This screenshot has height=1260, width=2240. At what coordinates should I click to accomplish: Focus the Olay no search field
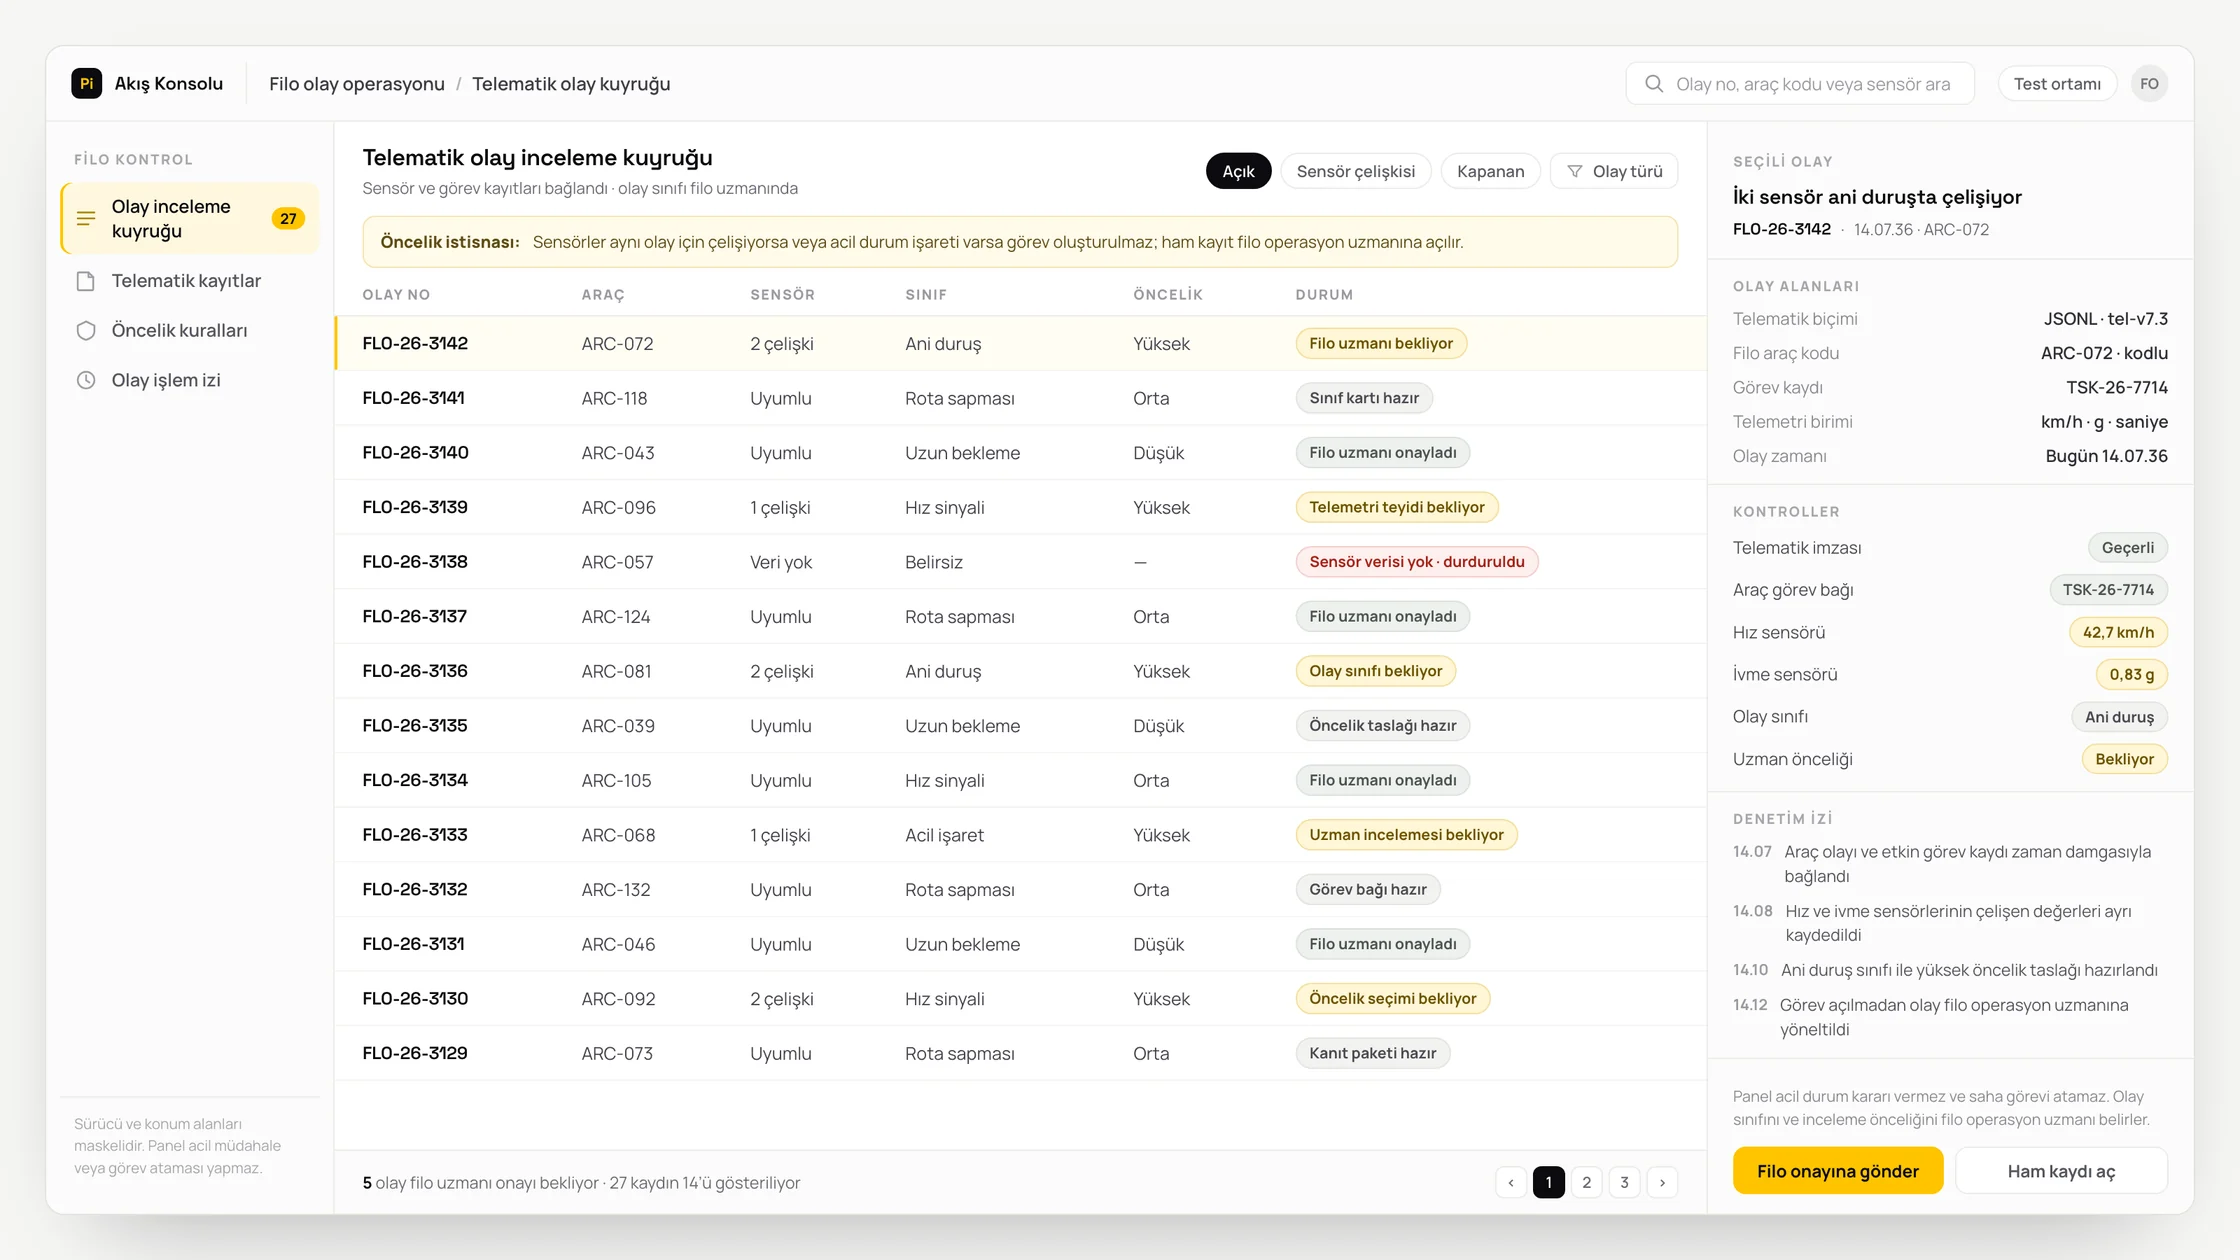click(x=1800, y=83)
